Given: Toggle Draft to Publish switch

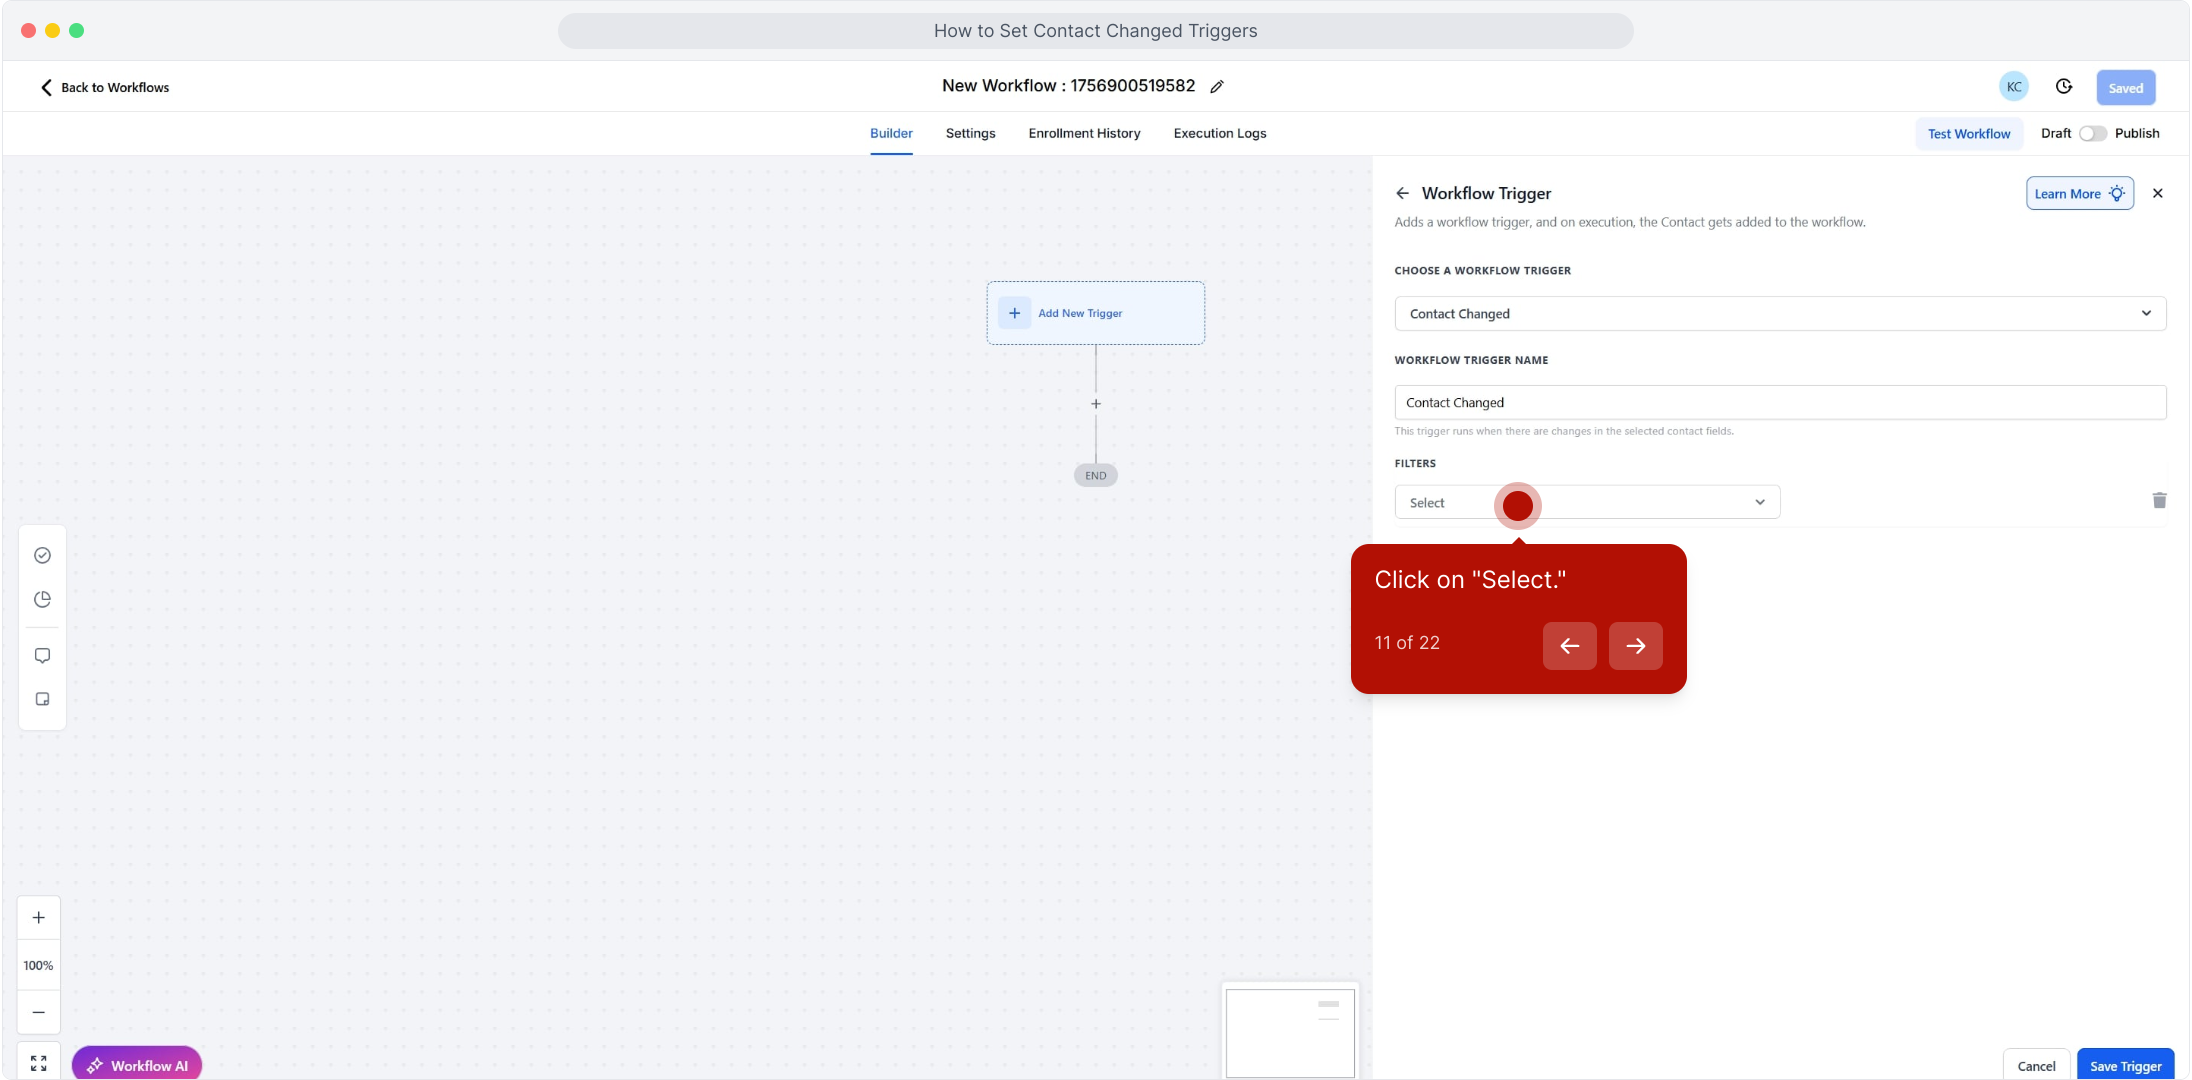Looking at the screenshot, I should pyautogui.click(x=2092, y=133).
